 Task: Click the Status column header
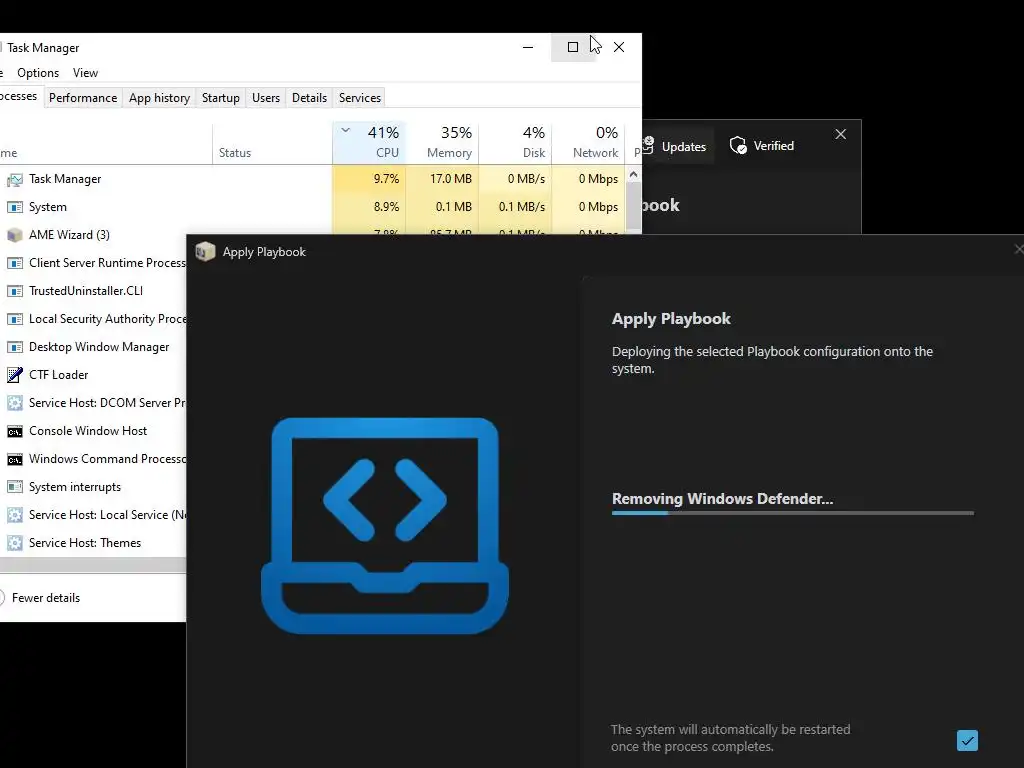[272, 142]
